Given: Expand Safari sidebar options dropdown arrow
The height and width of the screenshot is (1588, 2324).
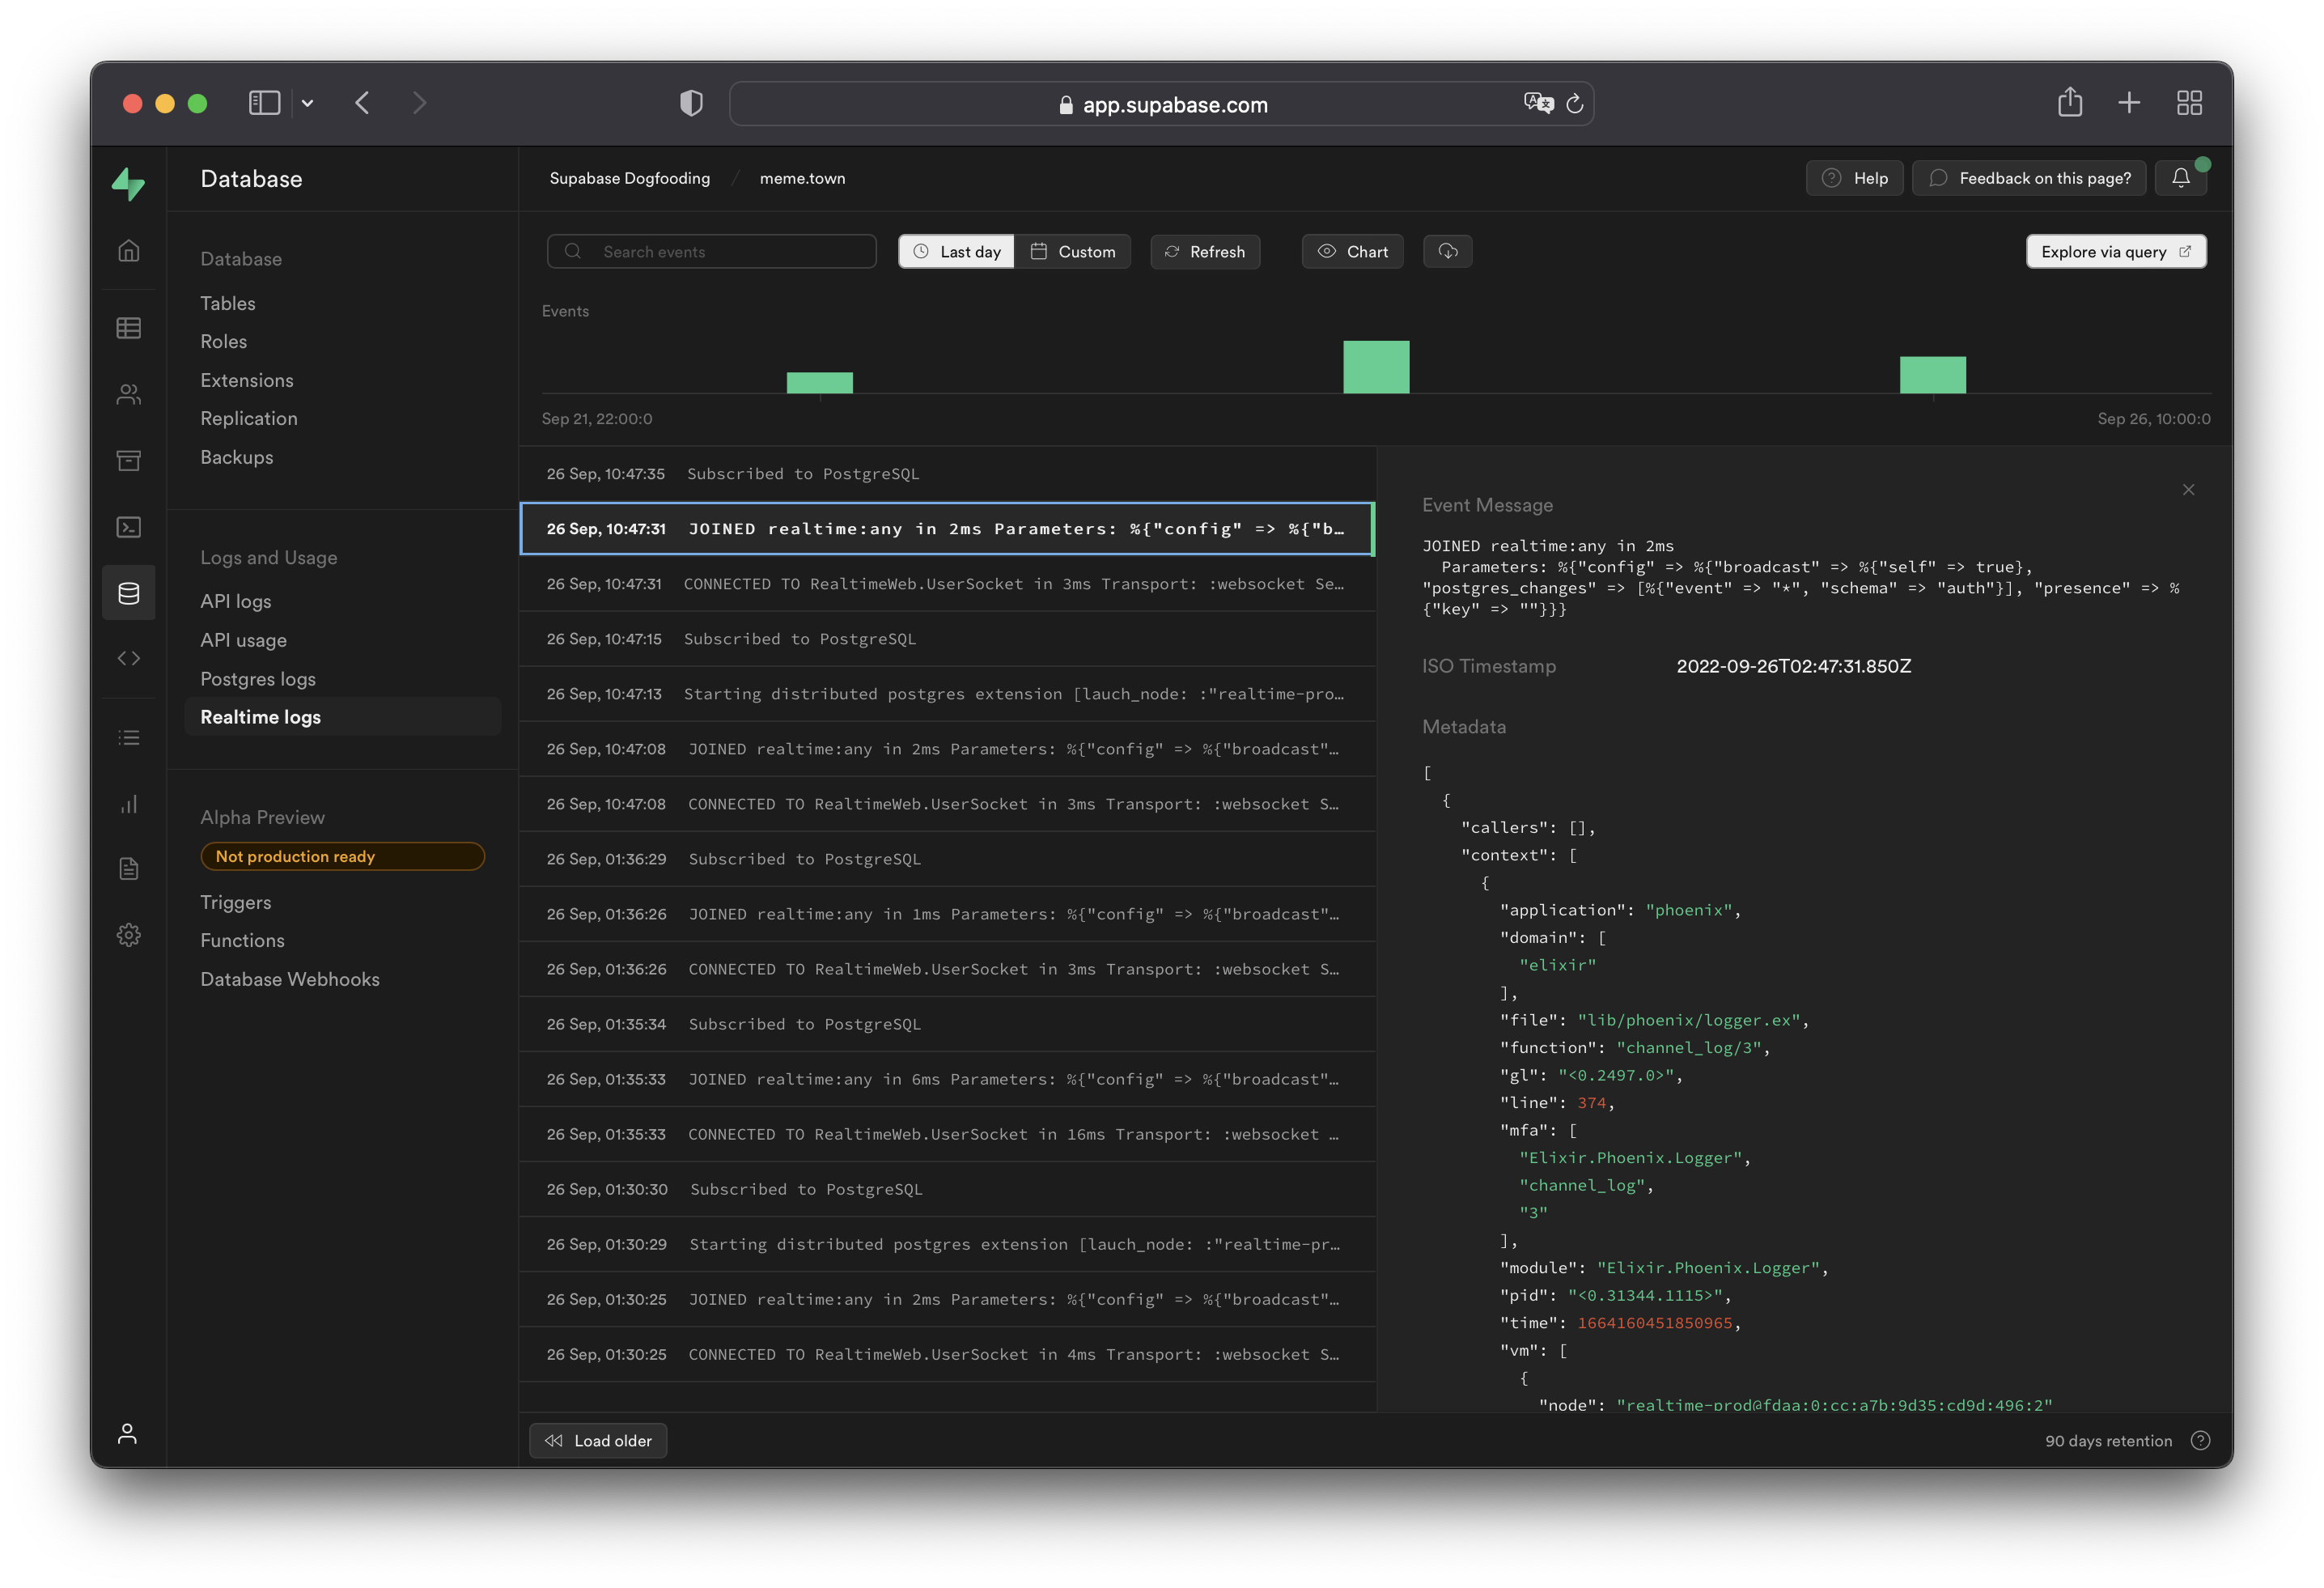Looking at the screenshot, I should click(307, 103).
